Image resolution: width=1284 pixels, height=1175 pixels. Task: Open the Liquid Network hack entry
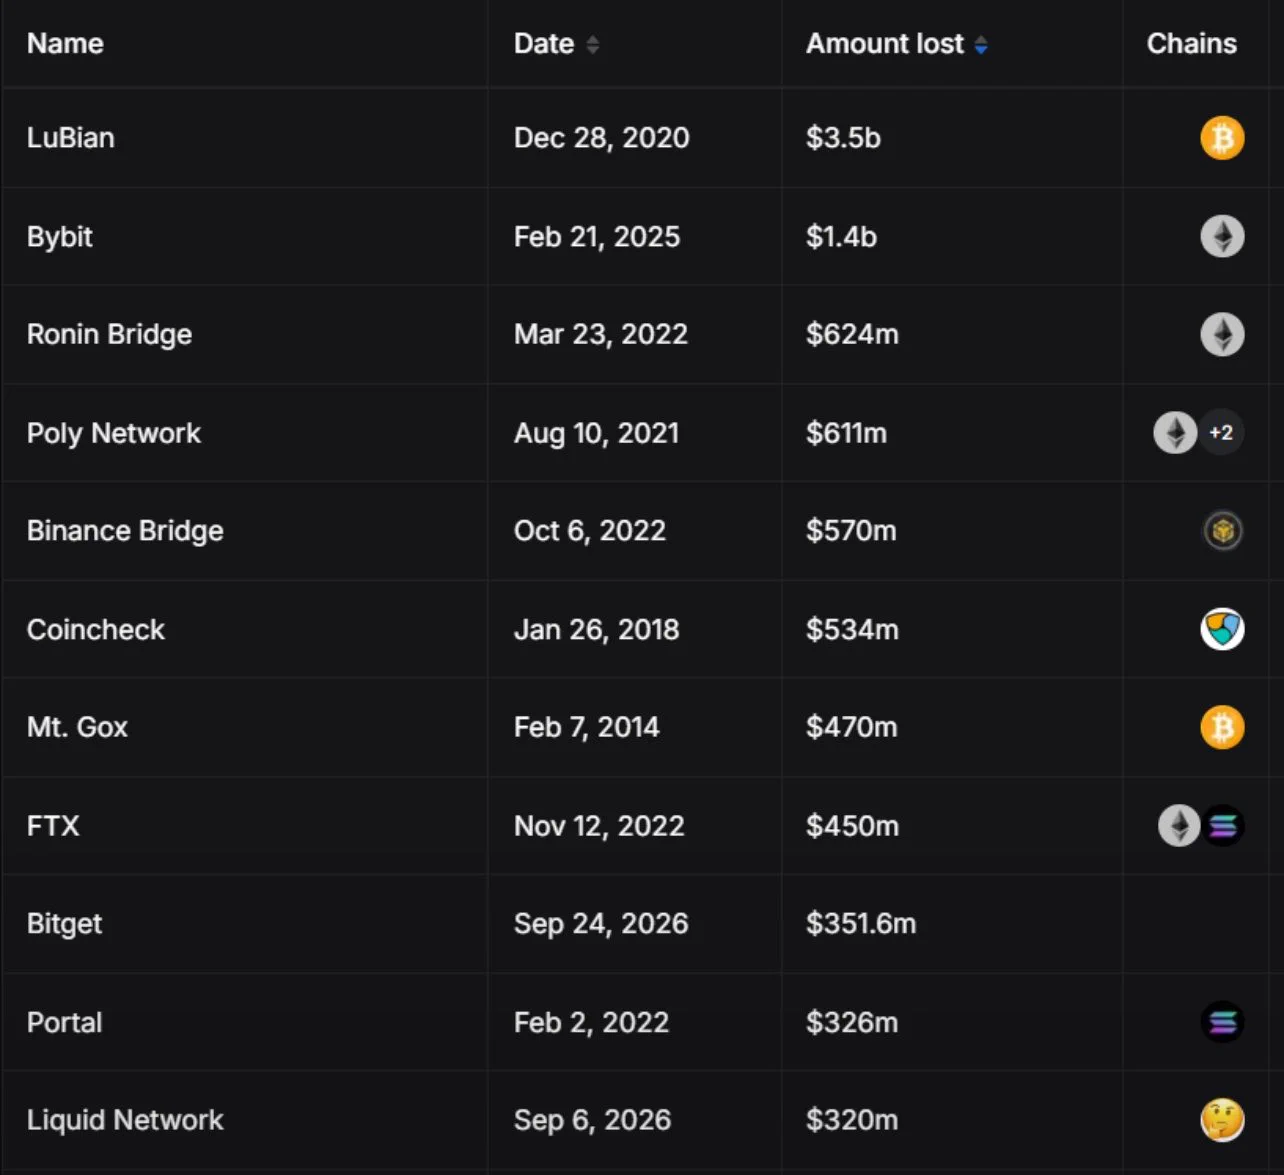coord(125,1120)
